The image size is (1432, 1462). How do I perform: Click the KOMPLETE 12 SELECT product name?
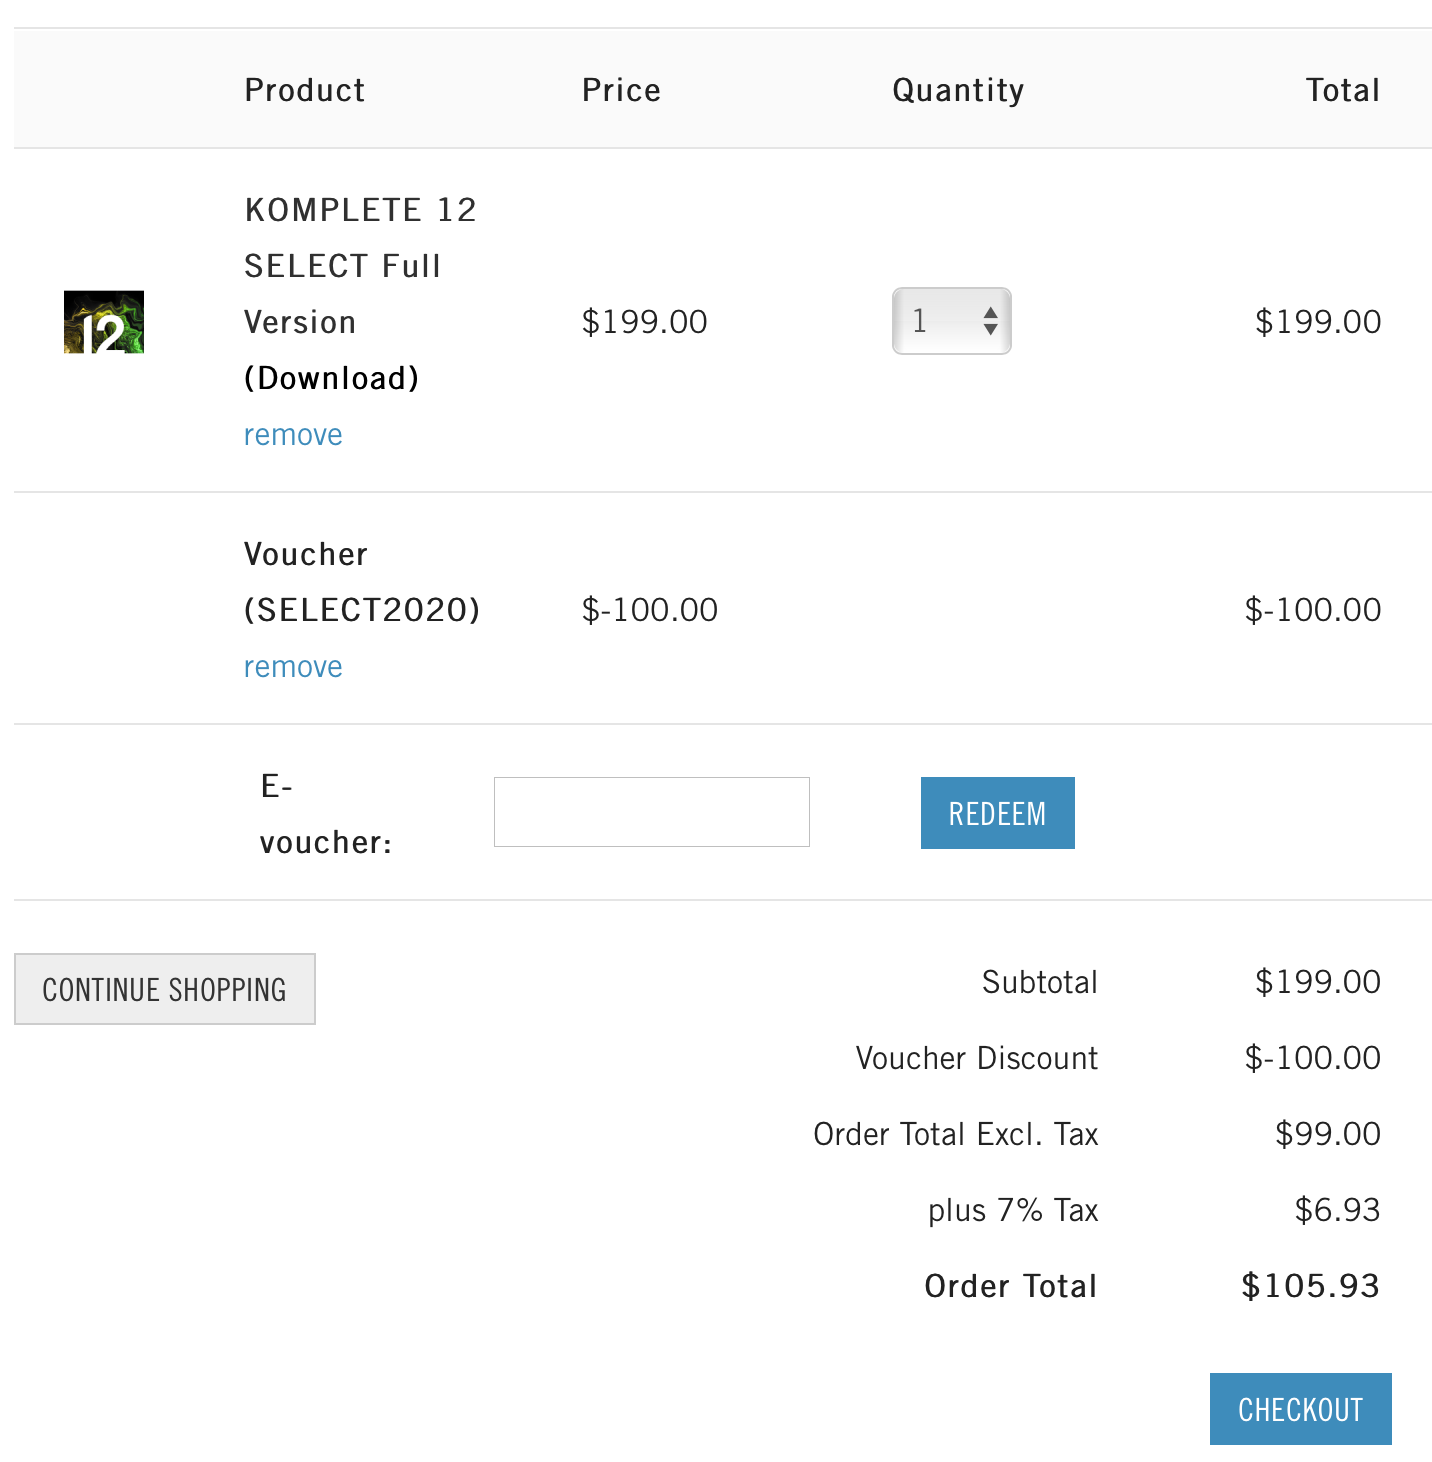[360, 294]
